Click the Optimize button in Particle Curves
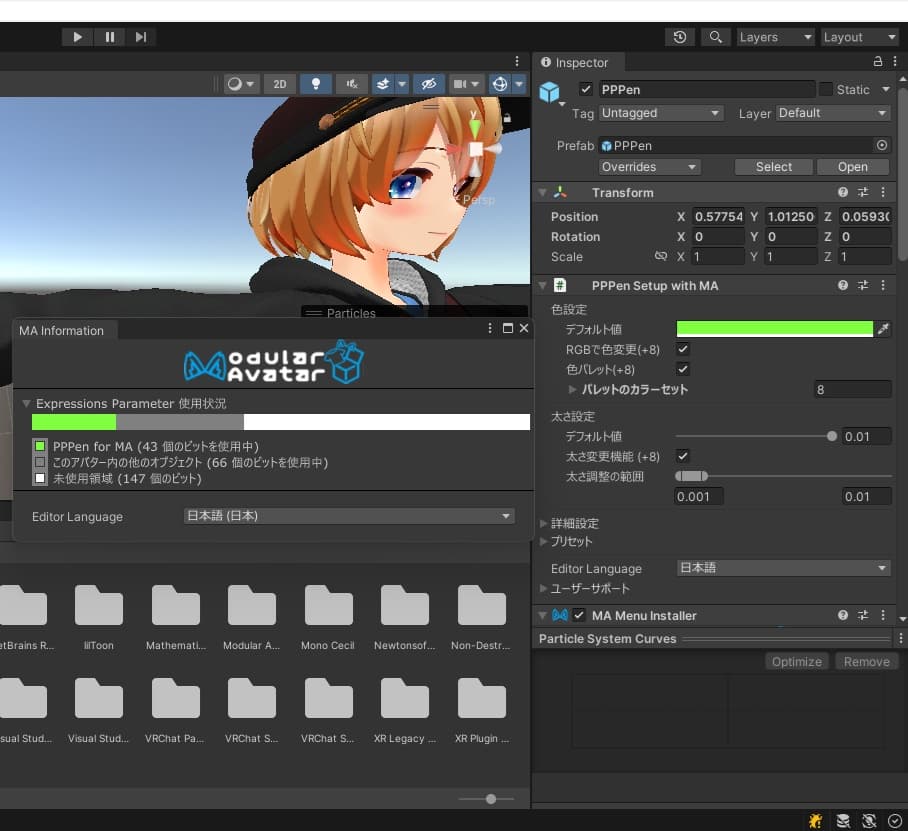The image size is (908, 831). 797,661
